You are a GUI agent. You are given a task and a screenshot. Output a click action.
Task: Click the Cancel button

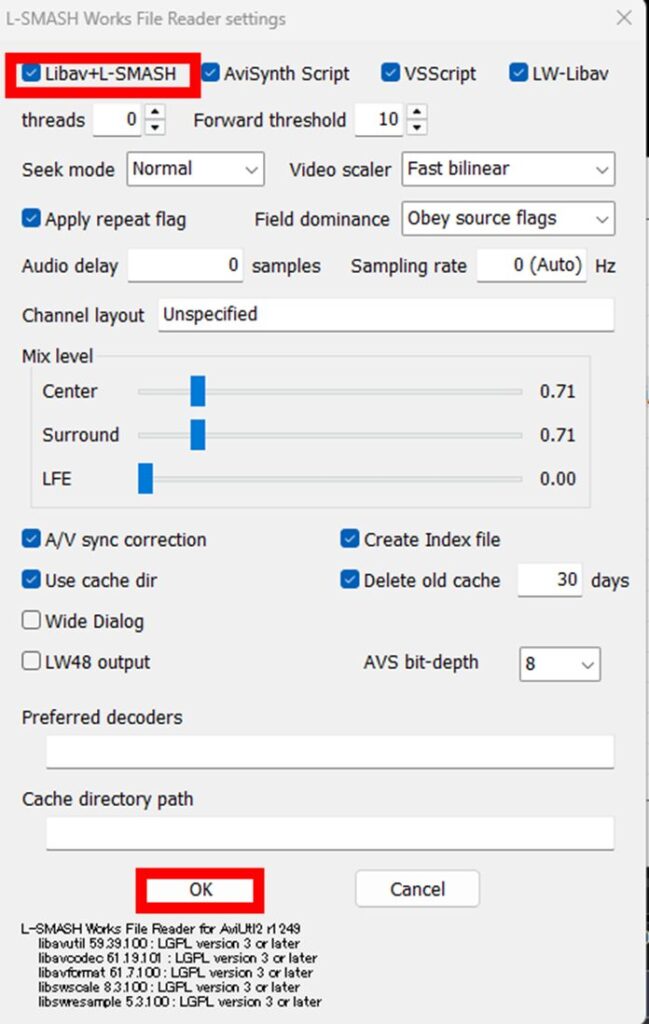pyautogui.click(x=417, y=889)
